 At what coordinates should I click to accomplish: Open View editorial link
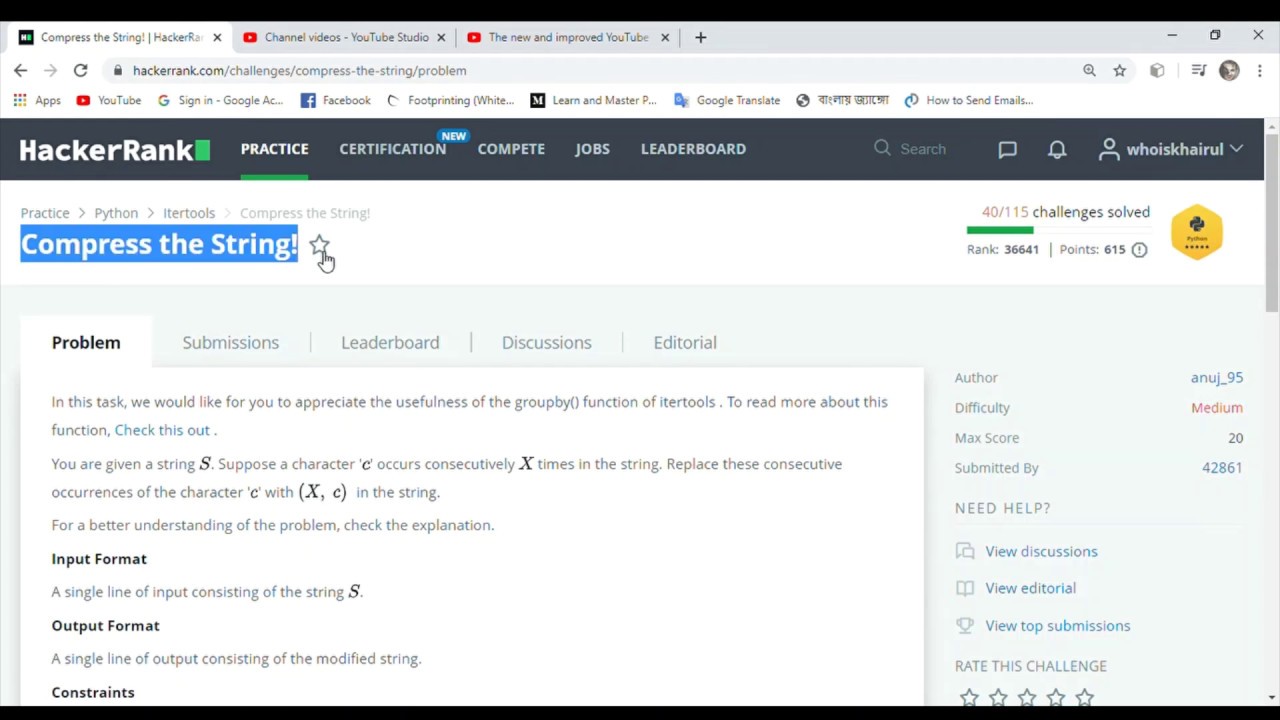coord(1030,588)
